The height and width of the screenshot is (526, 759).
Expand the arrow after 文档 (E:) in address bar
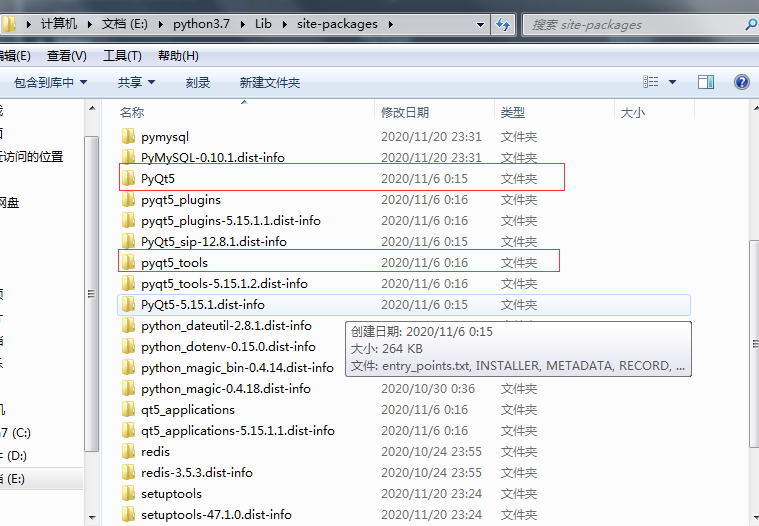[161, 24]
